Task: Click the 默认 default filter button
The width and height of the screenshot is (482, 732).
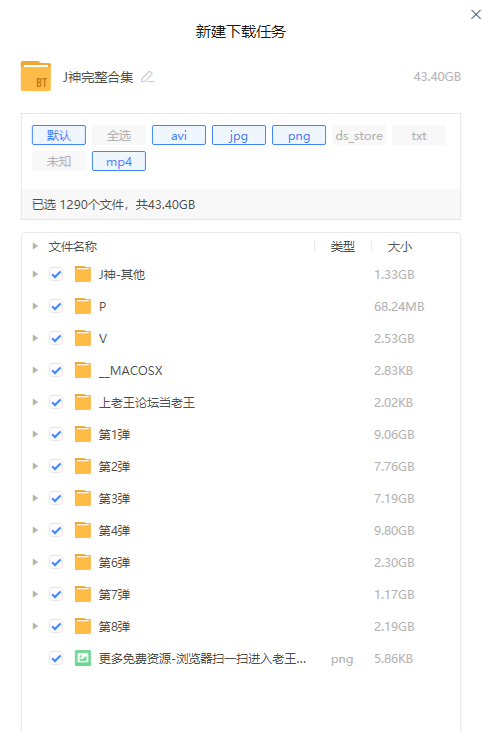Action: [59, 135]
